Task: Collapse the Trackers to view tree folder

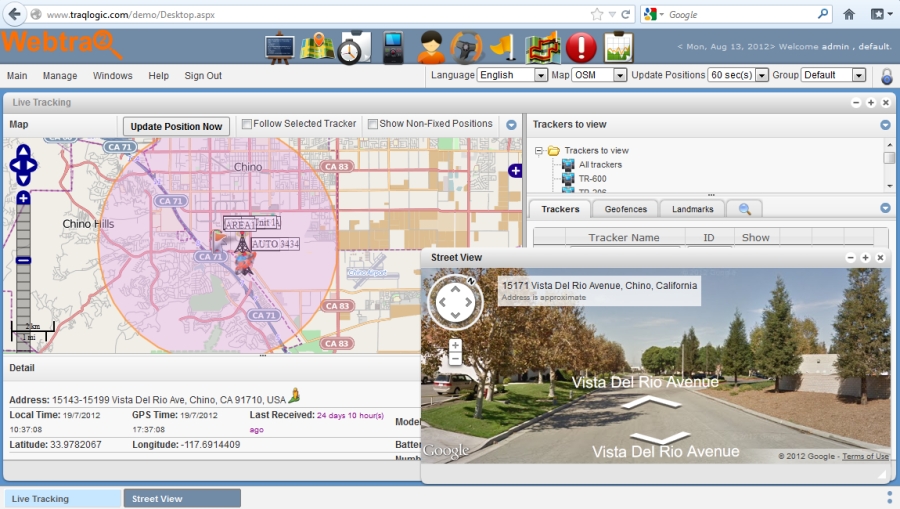Action: (538, 151)
